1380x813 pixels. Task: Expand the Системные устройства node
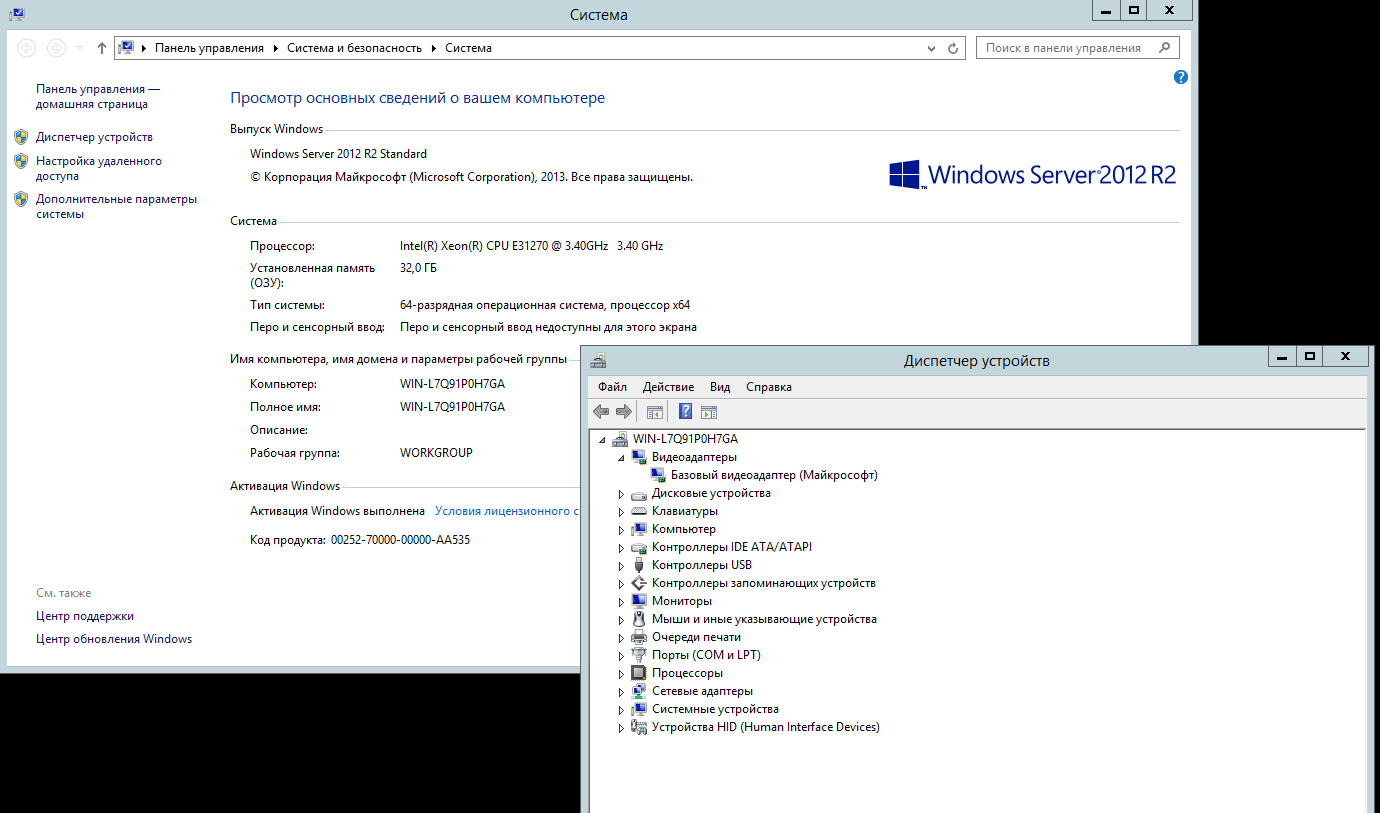pos(621,710)
